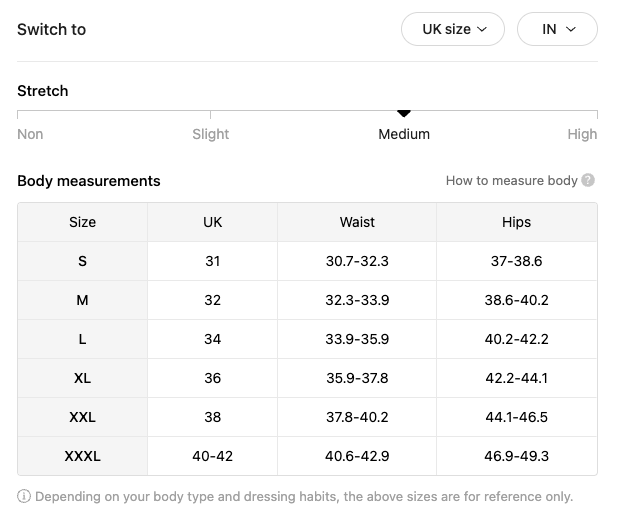
Task: Select the Non stretch label
Action: (30, 134)
